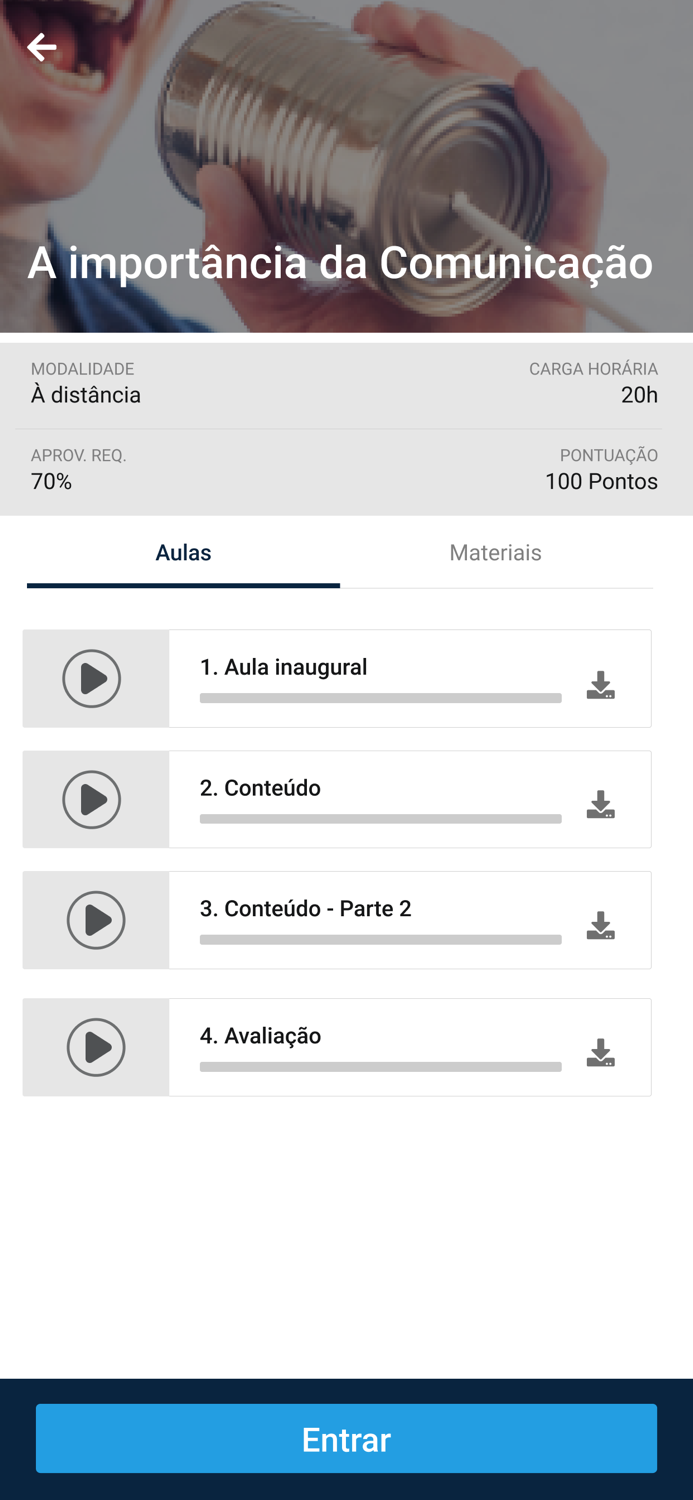Open the course cover image
The width and height of the screenshot is (693, 1500).
[x=346, y=150]
